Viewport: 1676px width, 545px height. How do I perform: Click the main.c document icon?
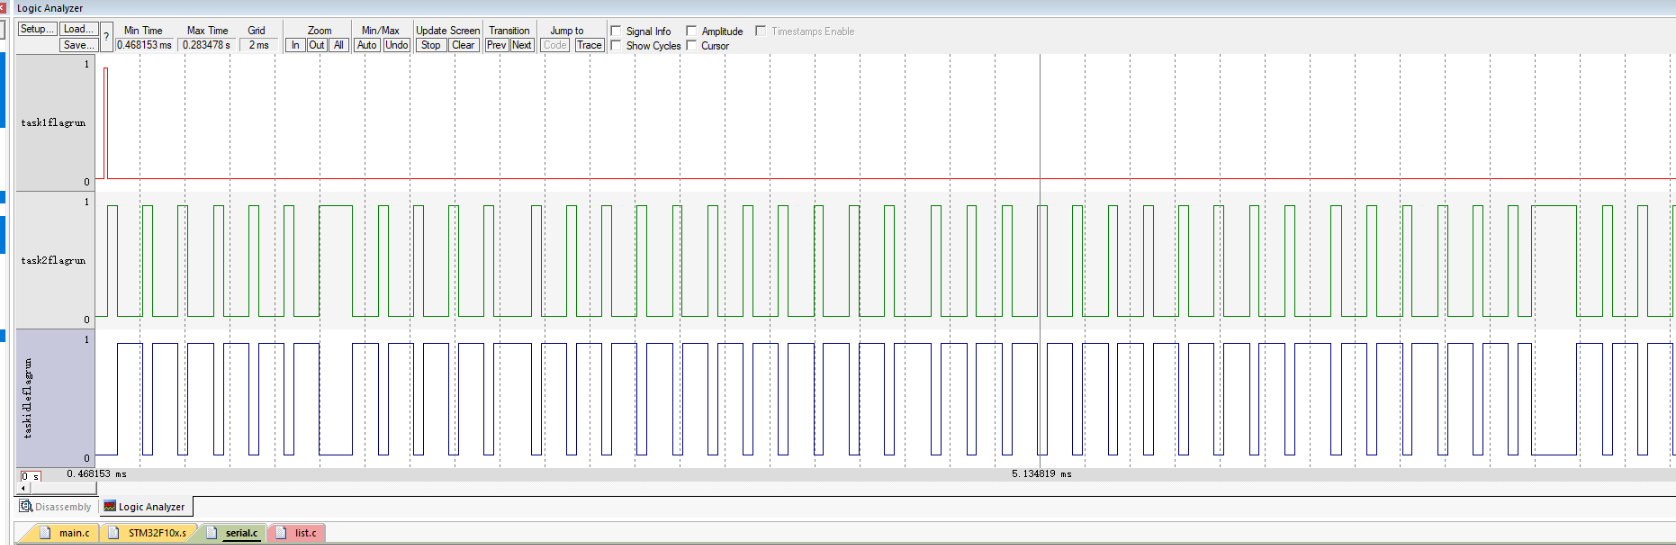pos(45,533)
